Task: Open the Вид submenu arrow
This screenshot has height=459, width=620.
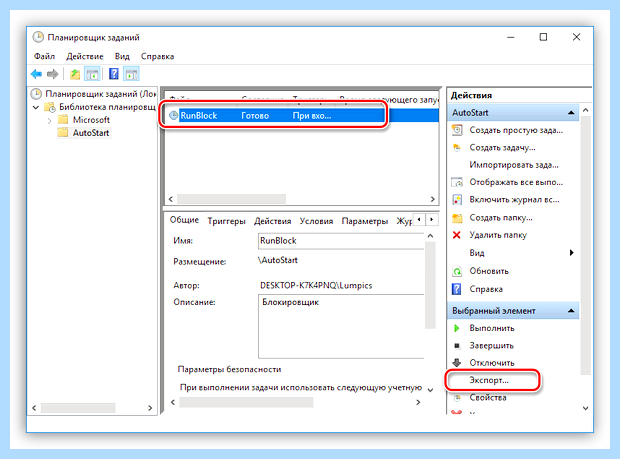Action: (x=571, y=253)
